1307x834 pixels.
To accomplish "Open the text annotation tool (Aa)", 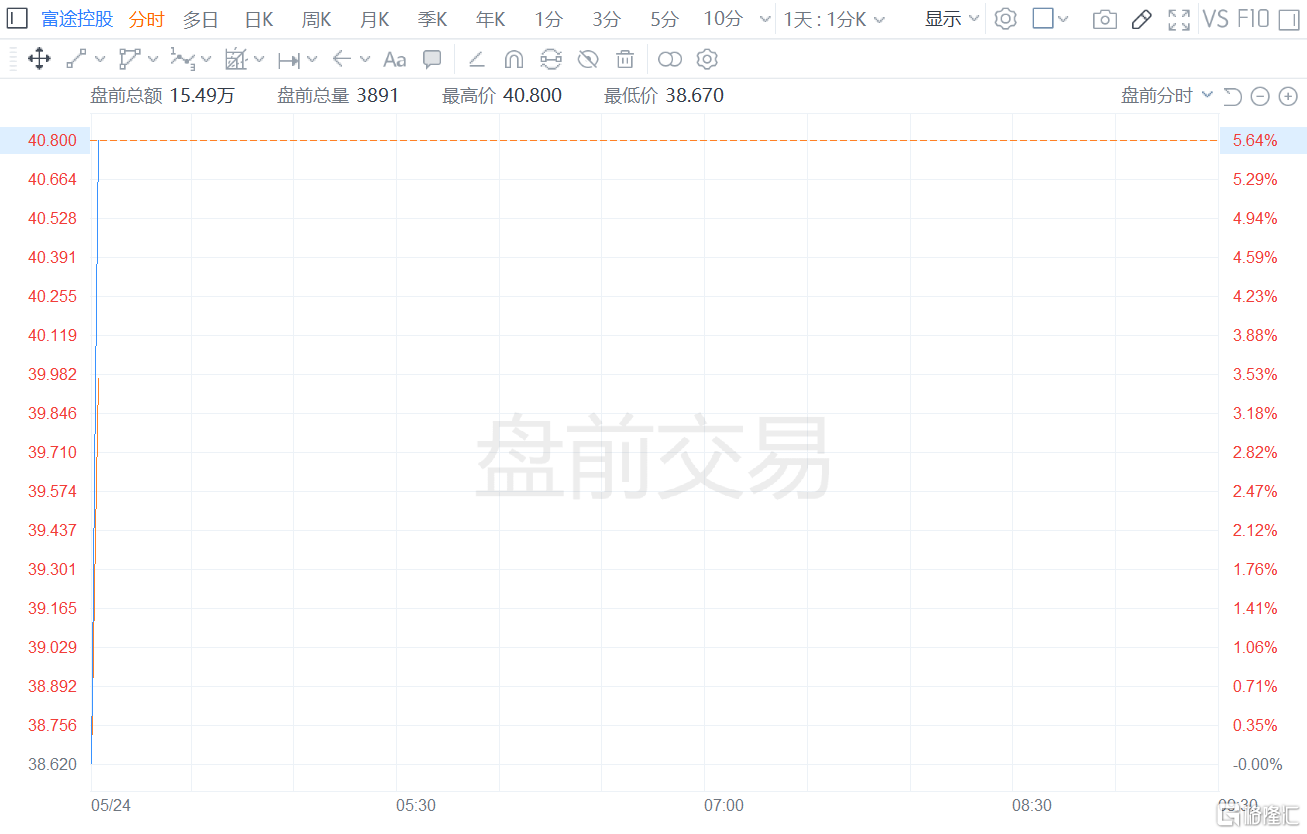I will 394,59.
